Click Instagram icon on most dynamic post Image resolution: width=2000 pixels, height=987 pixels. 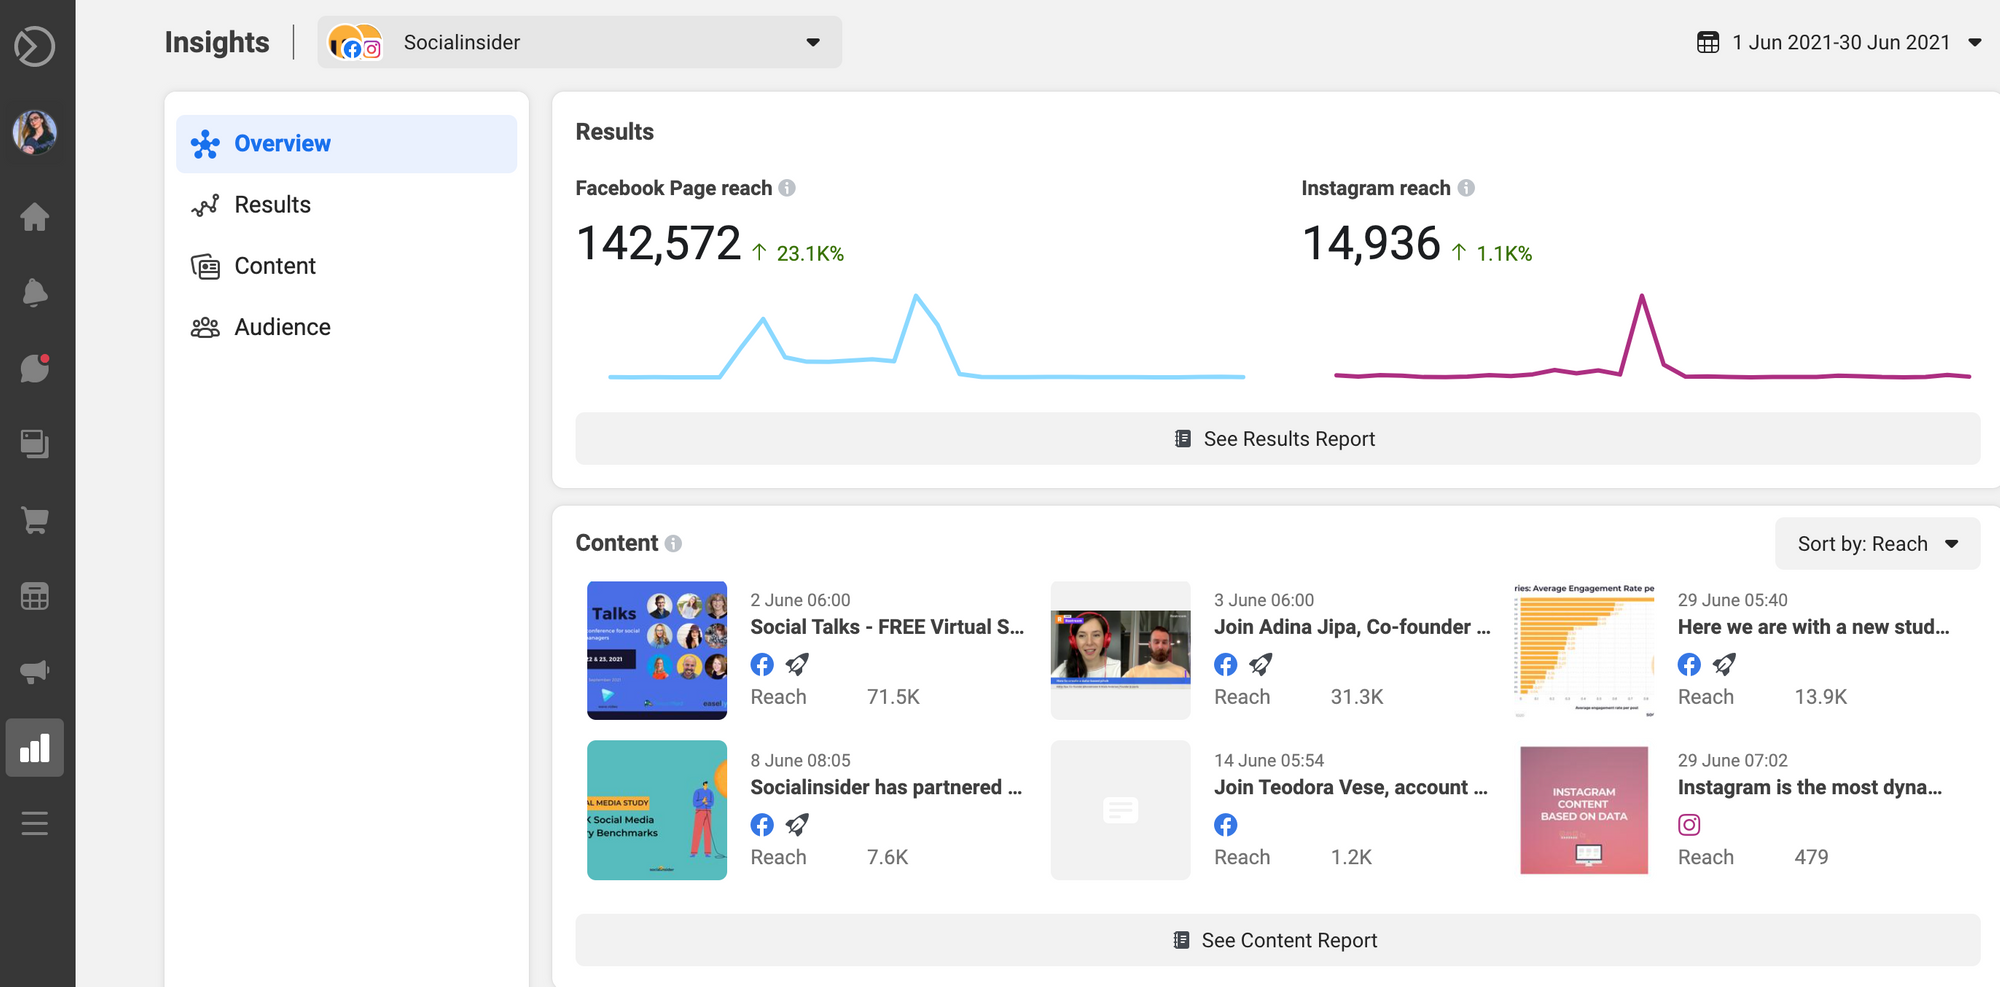(1689, 825)
